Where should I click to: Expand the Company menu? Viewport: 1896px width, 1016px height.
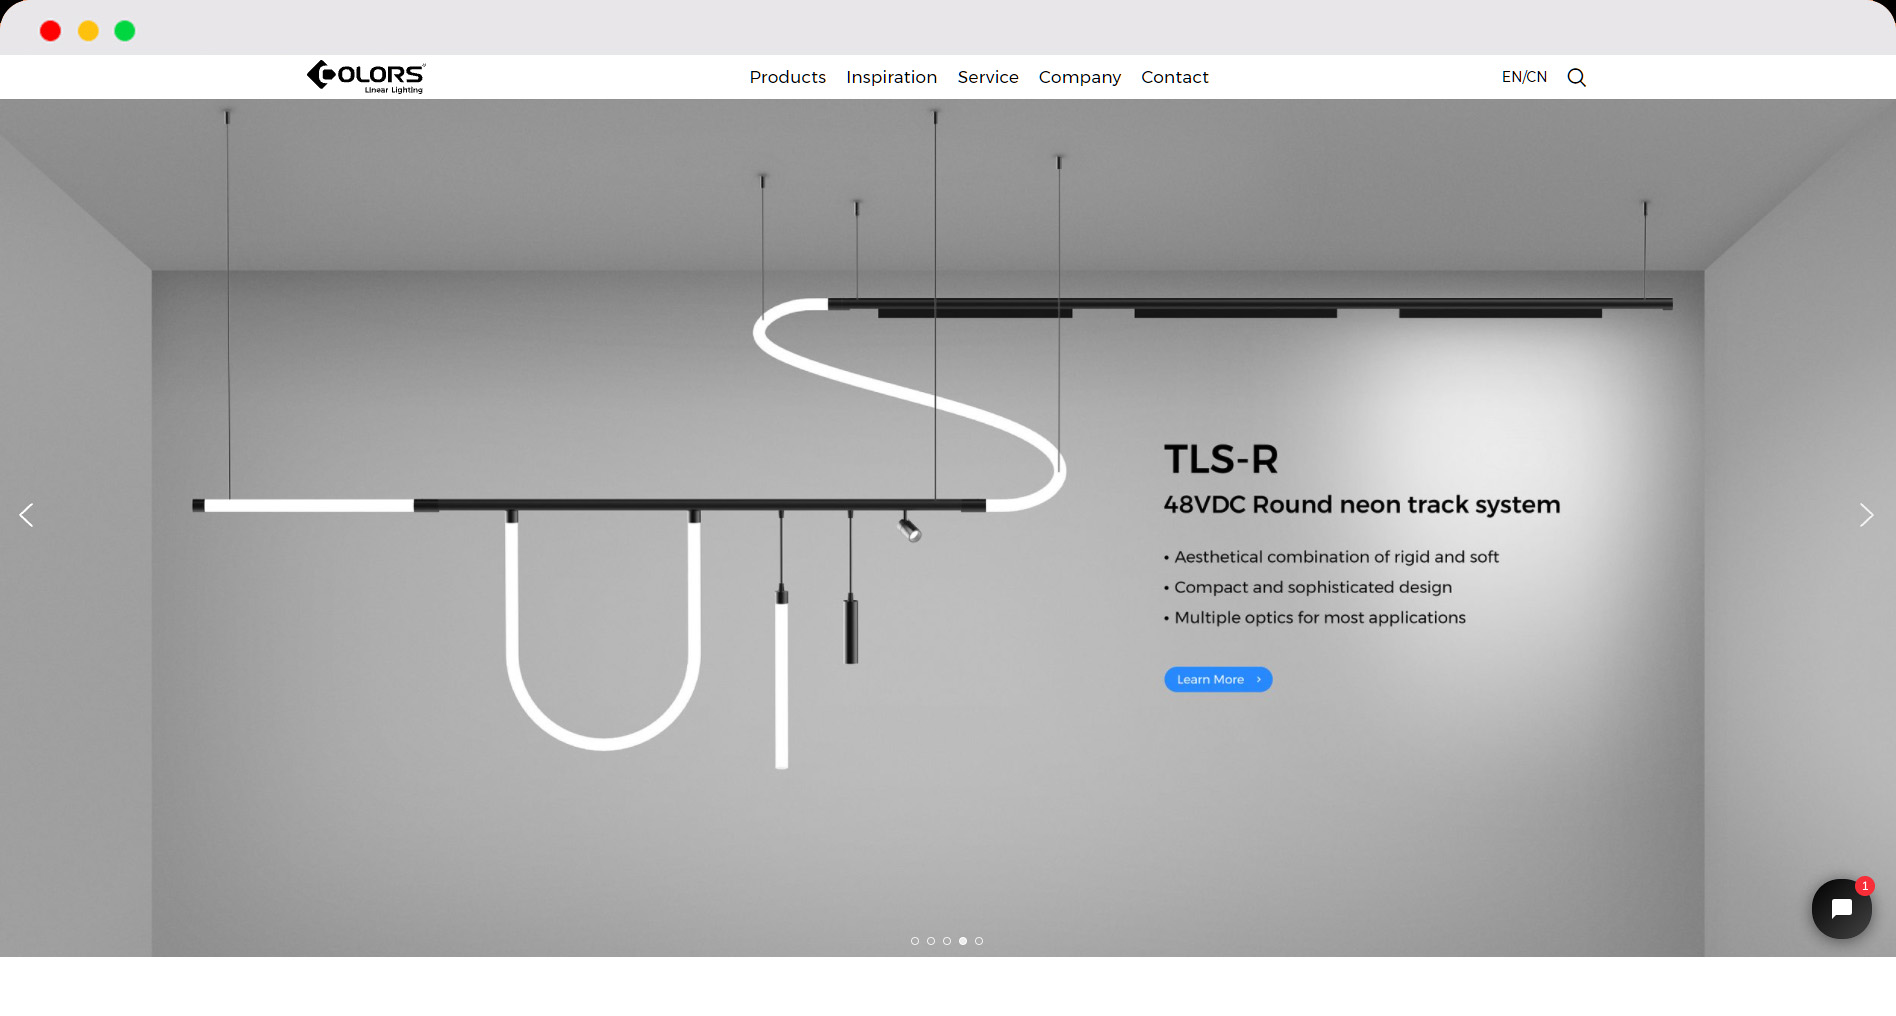click(x=1079, y=77)
